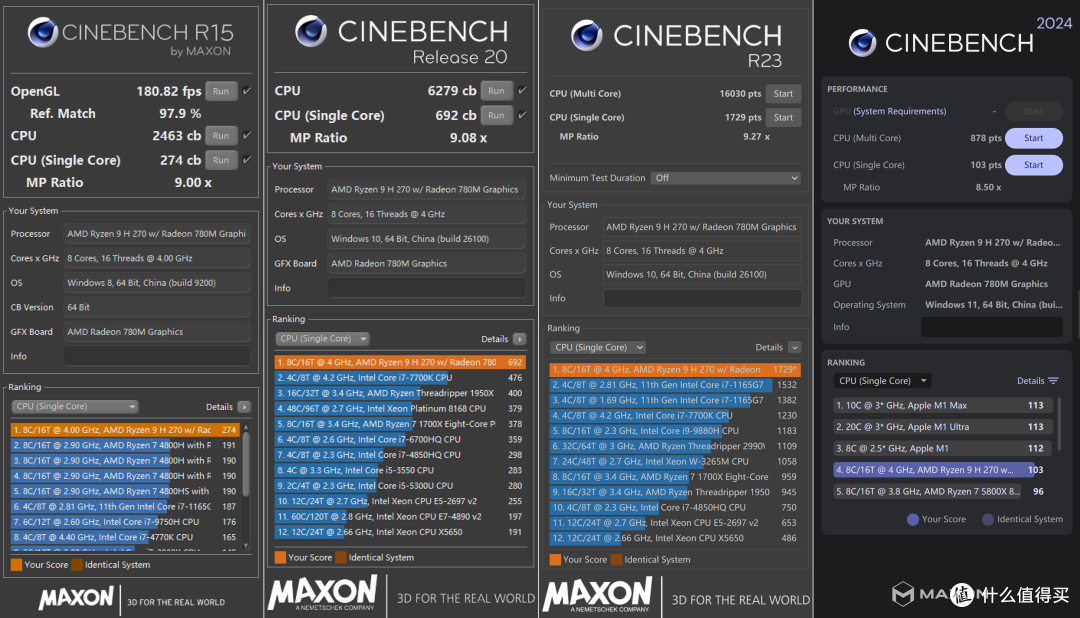Viewport: 1080px width, 618px height.
Task: Select R23 ranking row Xeon W-3265M
Action: coord(675,462)
